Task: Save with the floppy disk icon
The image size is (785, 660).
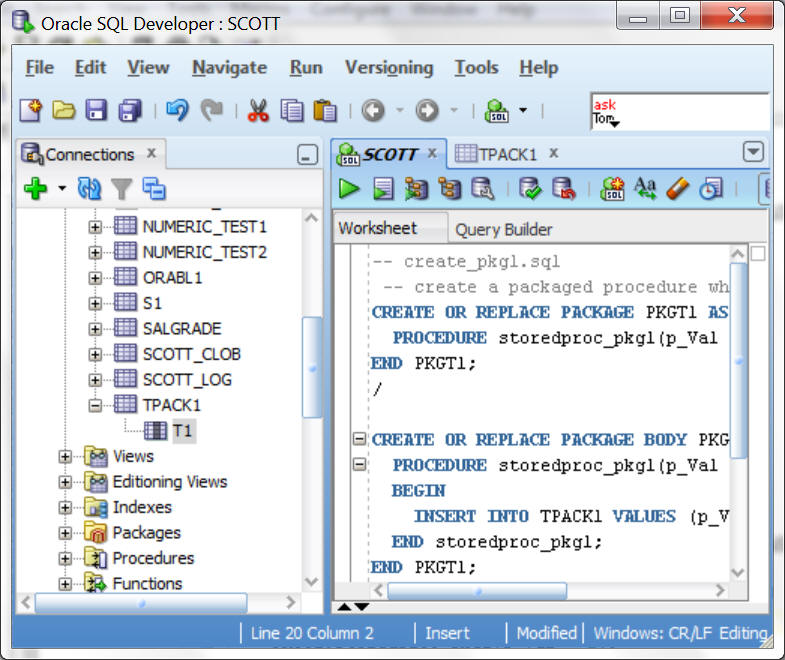Action: 96,110
